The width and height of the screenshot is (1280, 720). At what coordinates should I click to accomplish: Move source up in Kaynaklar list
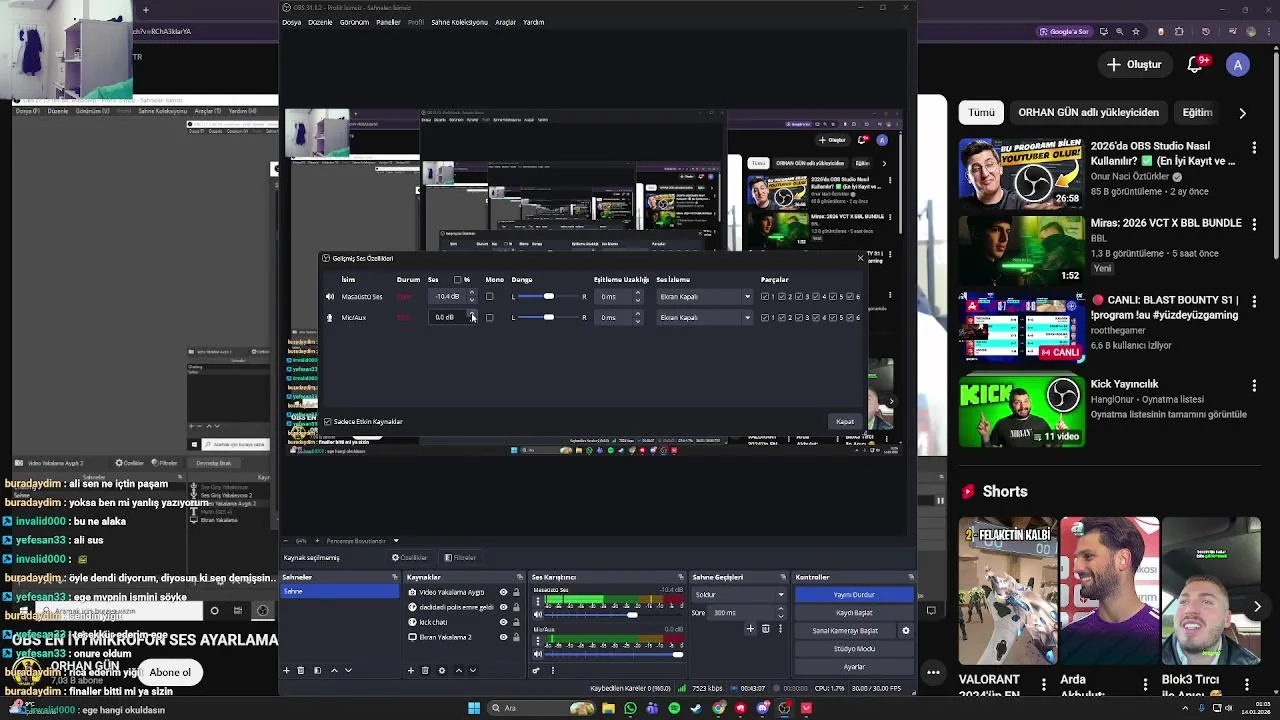(x=458, y=670)
